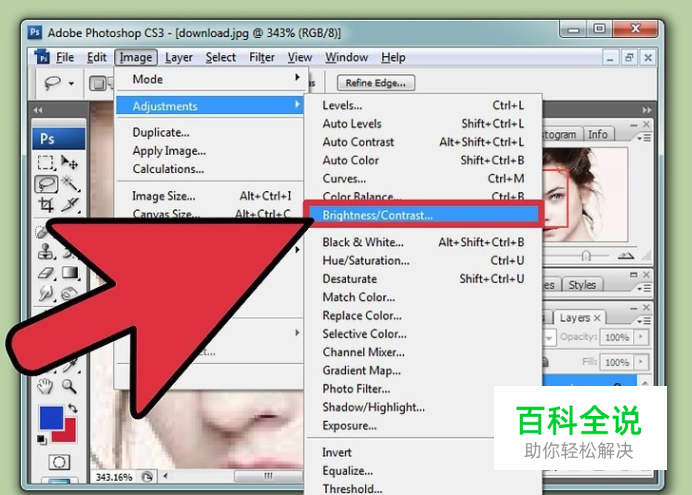Open the Edit menu

click(97, 57)
